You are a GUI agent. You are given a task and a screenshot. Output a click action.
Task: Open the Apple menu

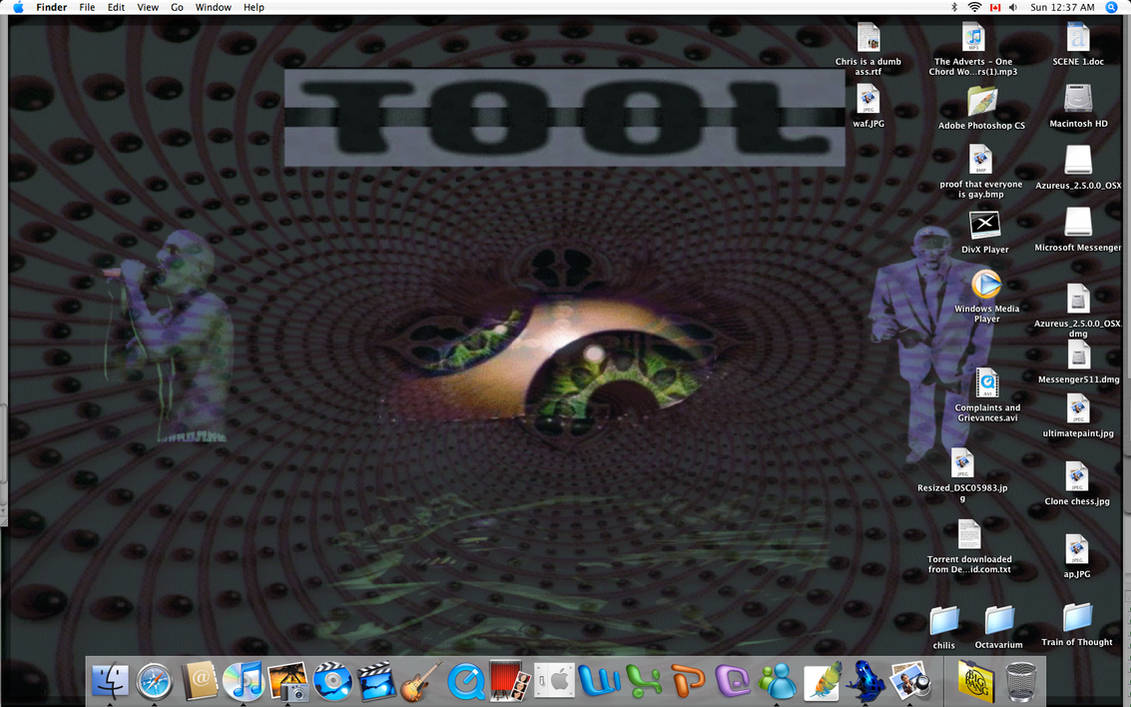[x=18, y=7]
